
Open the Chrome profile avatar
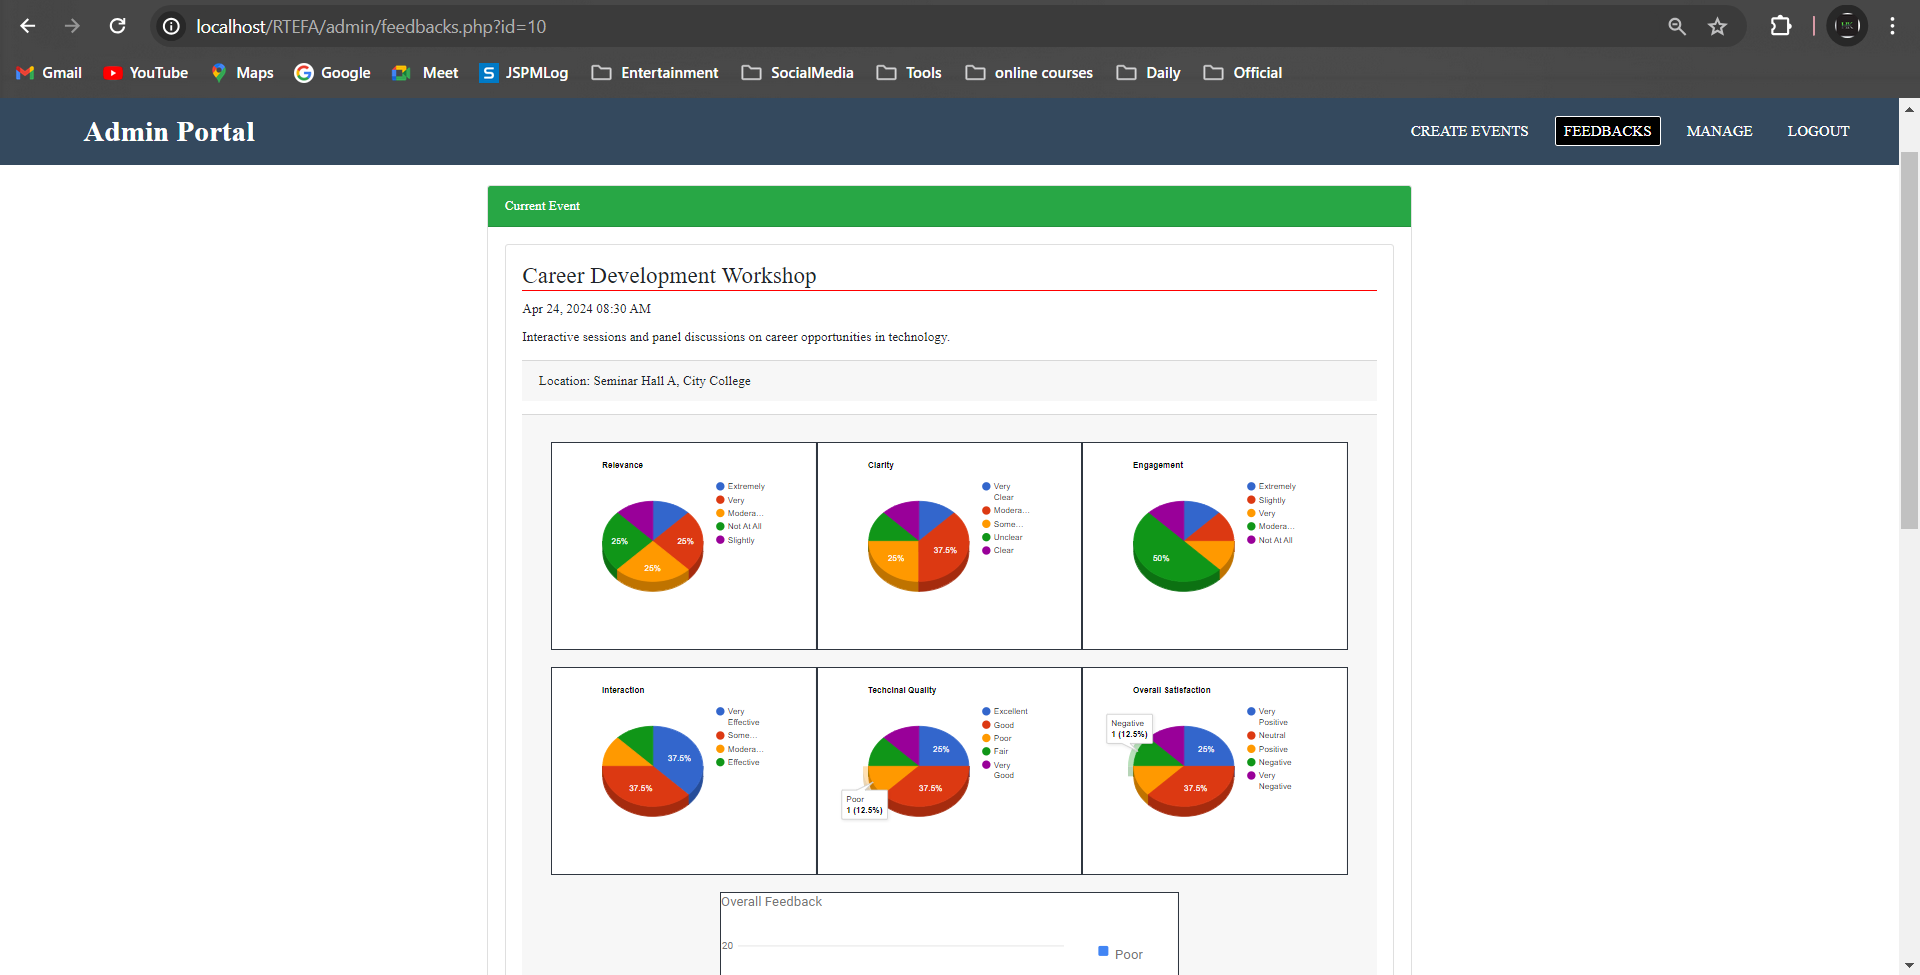tap(1846, 26)
